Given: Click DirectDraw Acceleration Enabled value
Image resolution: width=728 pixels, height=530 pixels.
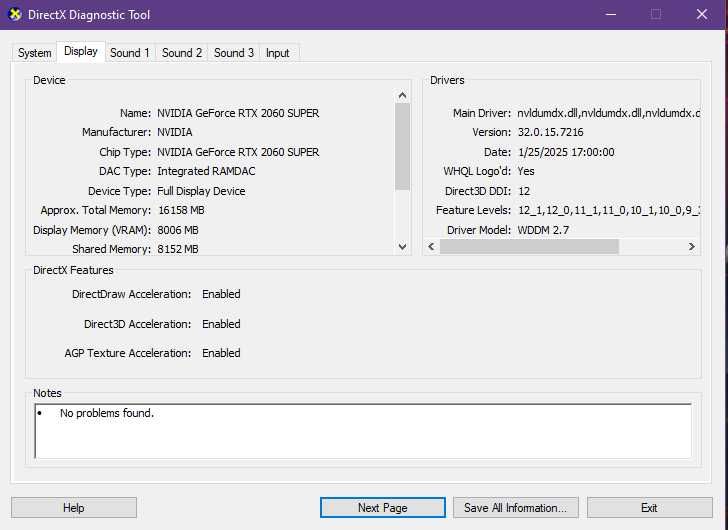Looking at the screenshot, I should pos(221,294).
